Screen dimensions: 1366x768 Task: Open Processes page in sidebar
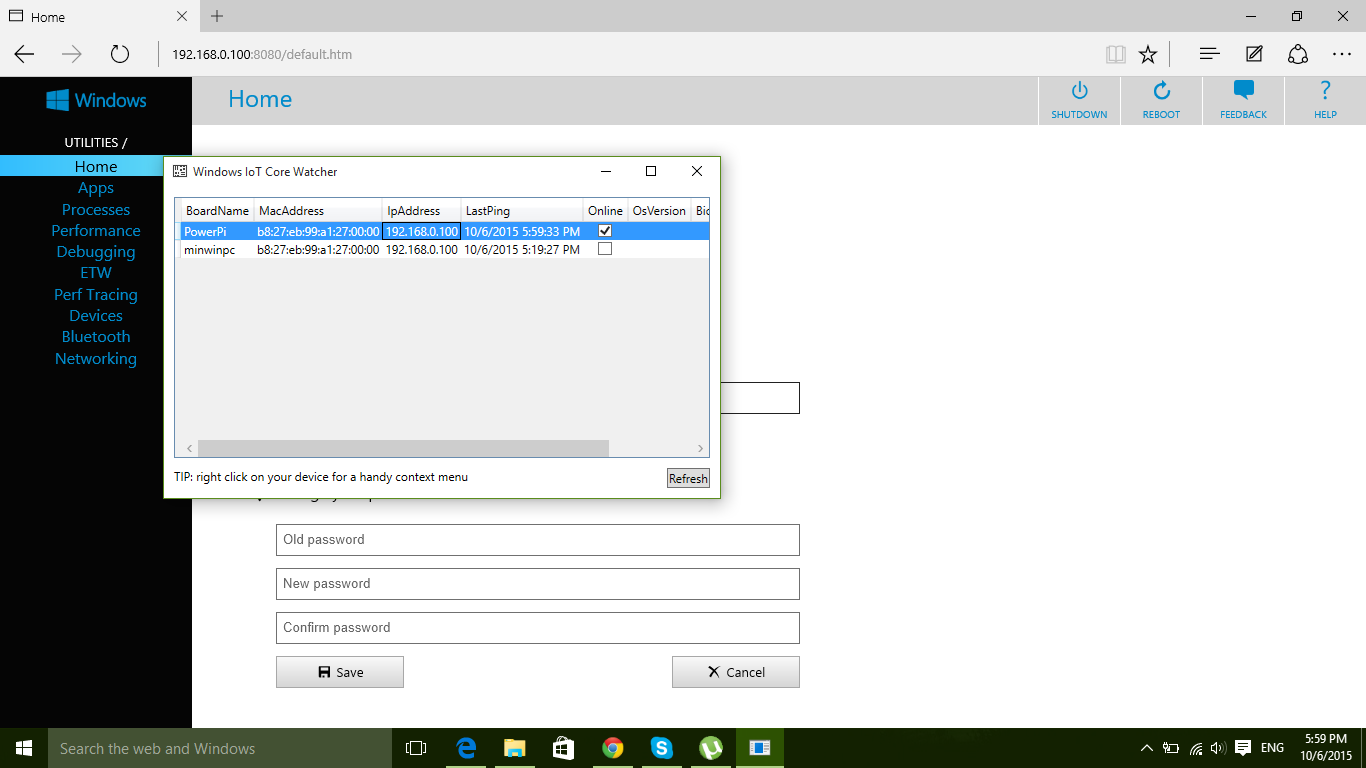point(96,209)
